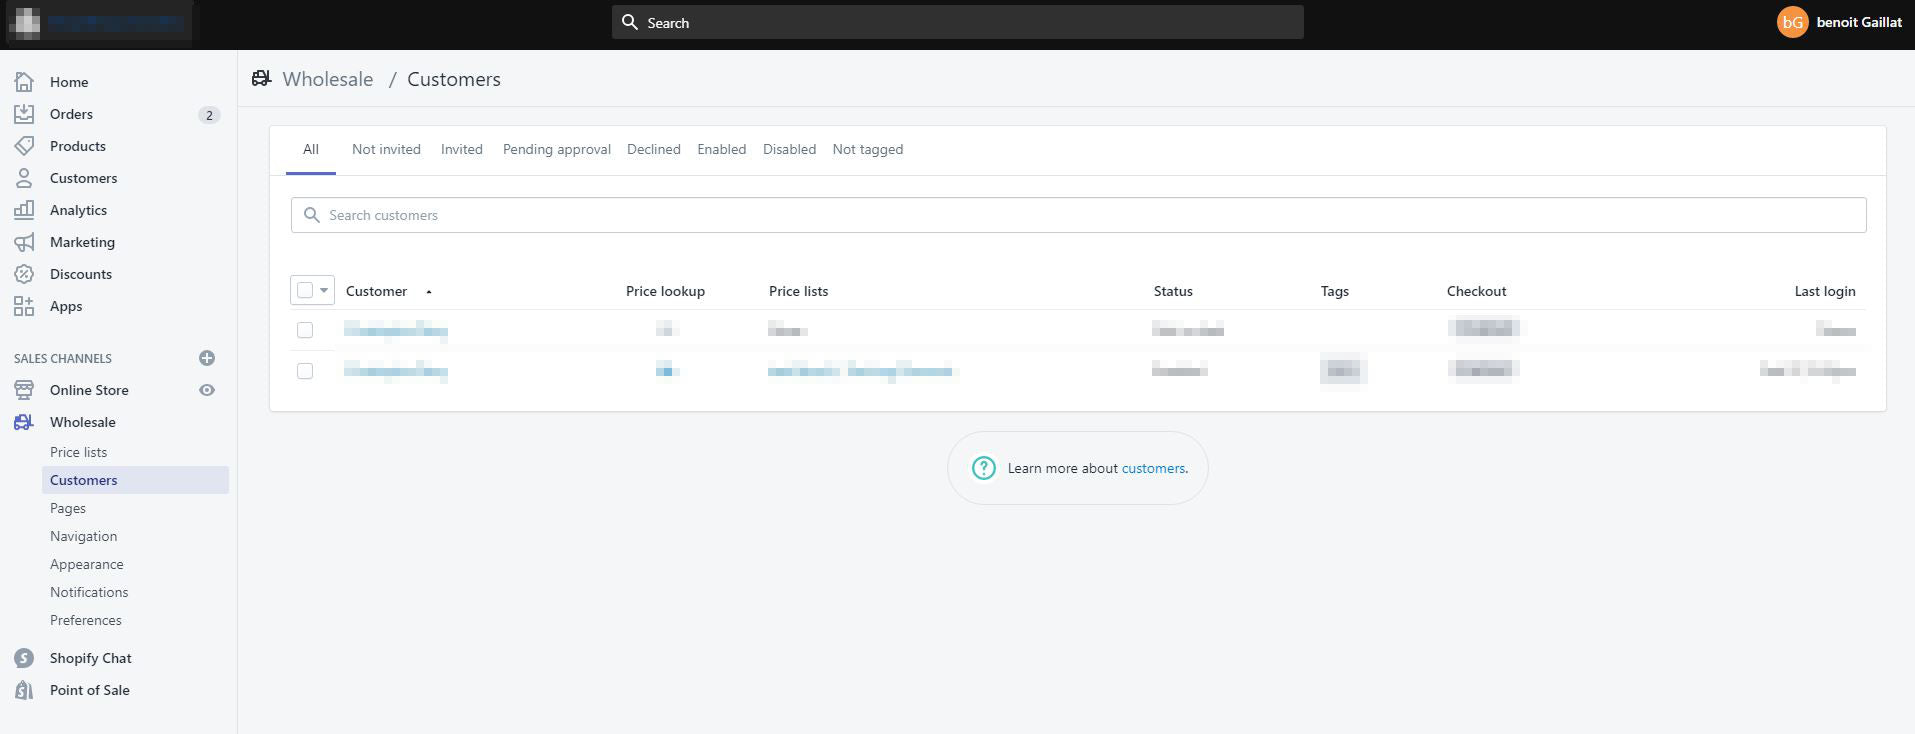The image size is (1915, 734).
Task: Click the Checkout column header
Action: coord(1476,291)
